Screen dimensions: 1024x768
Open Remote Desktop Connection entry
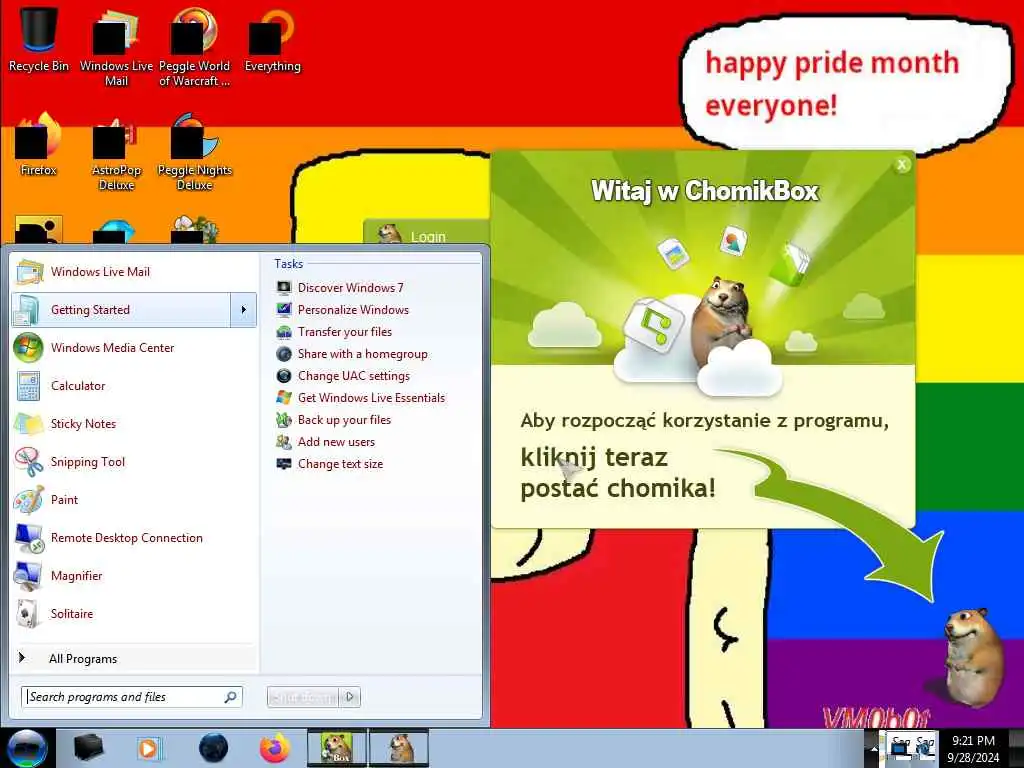pyautogui.click(x=134, y=537)
